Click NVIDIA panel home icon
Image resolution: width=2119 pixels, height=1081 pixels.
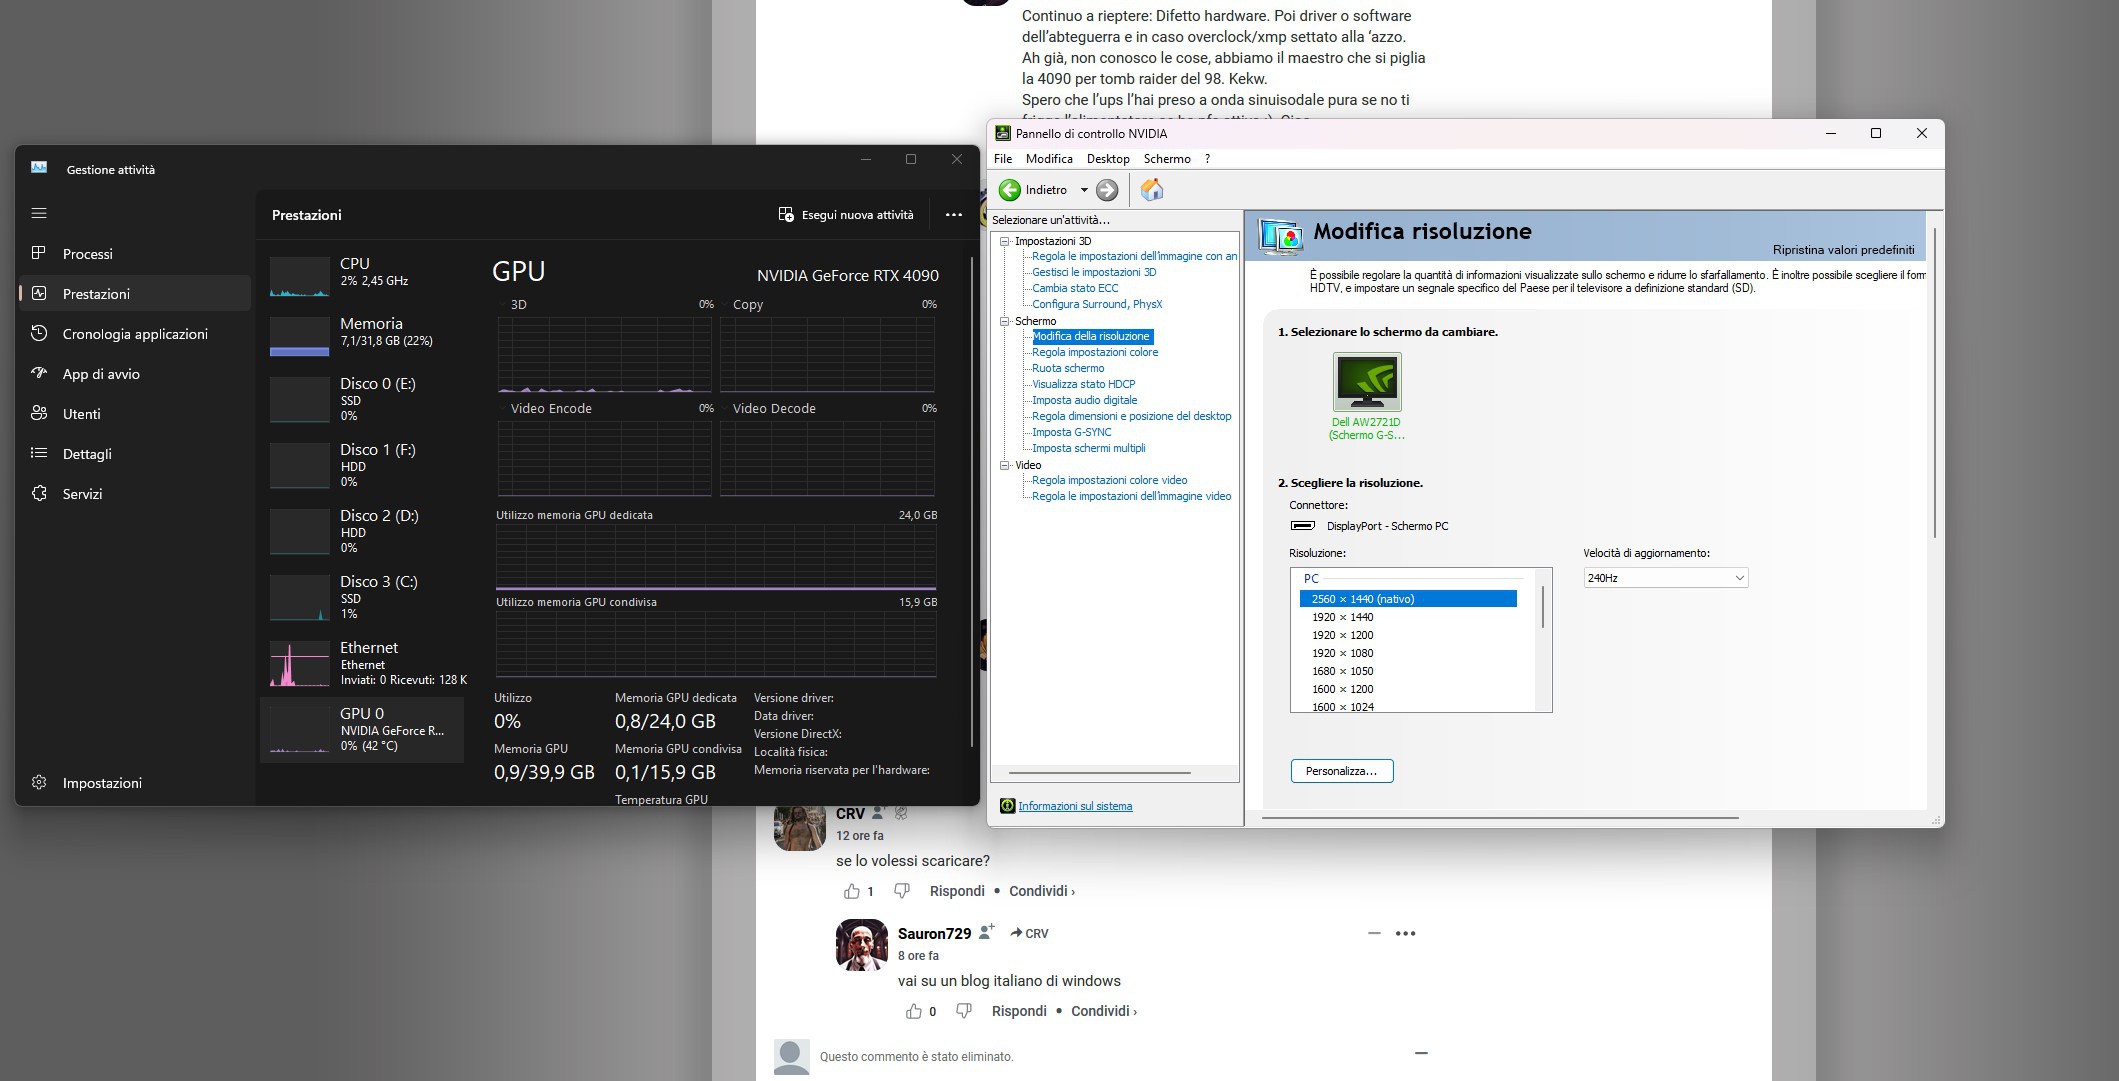click(1152, 190)
